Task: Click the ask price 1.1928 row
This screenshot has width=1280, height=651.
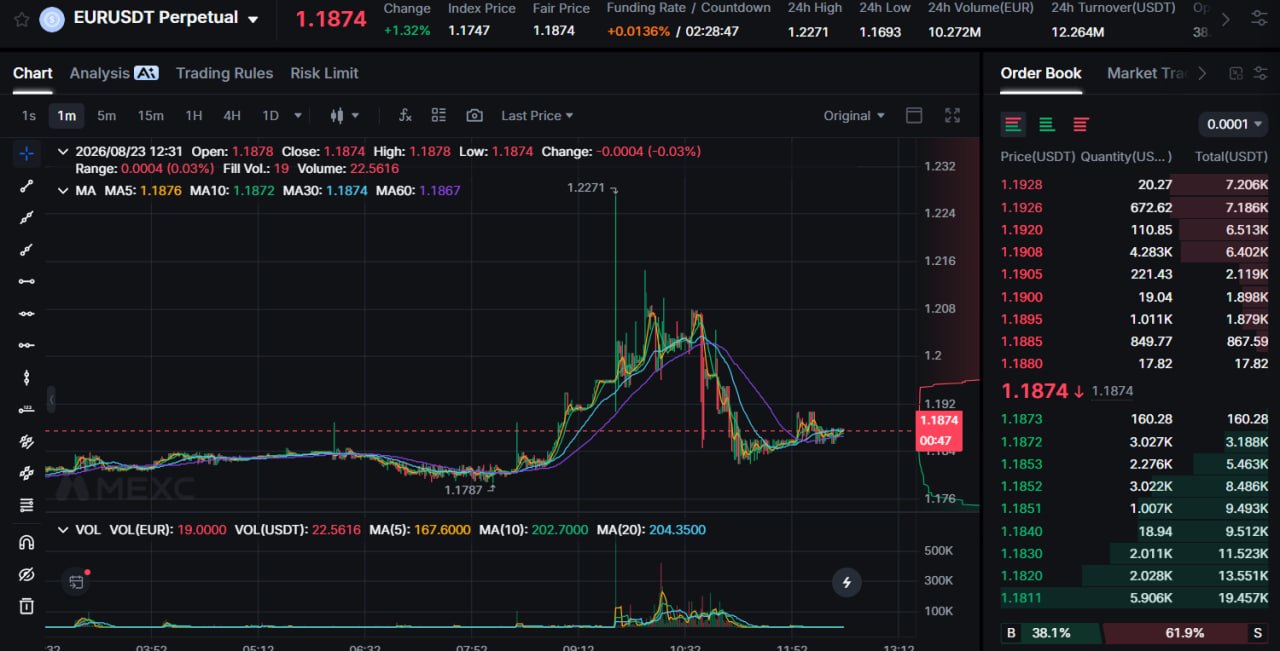Action: coord(1135,185)
